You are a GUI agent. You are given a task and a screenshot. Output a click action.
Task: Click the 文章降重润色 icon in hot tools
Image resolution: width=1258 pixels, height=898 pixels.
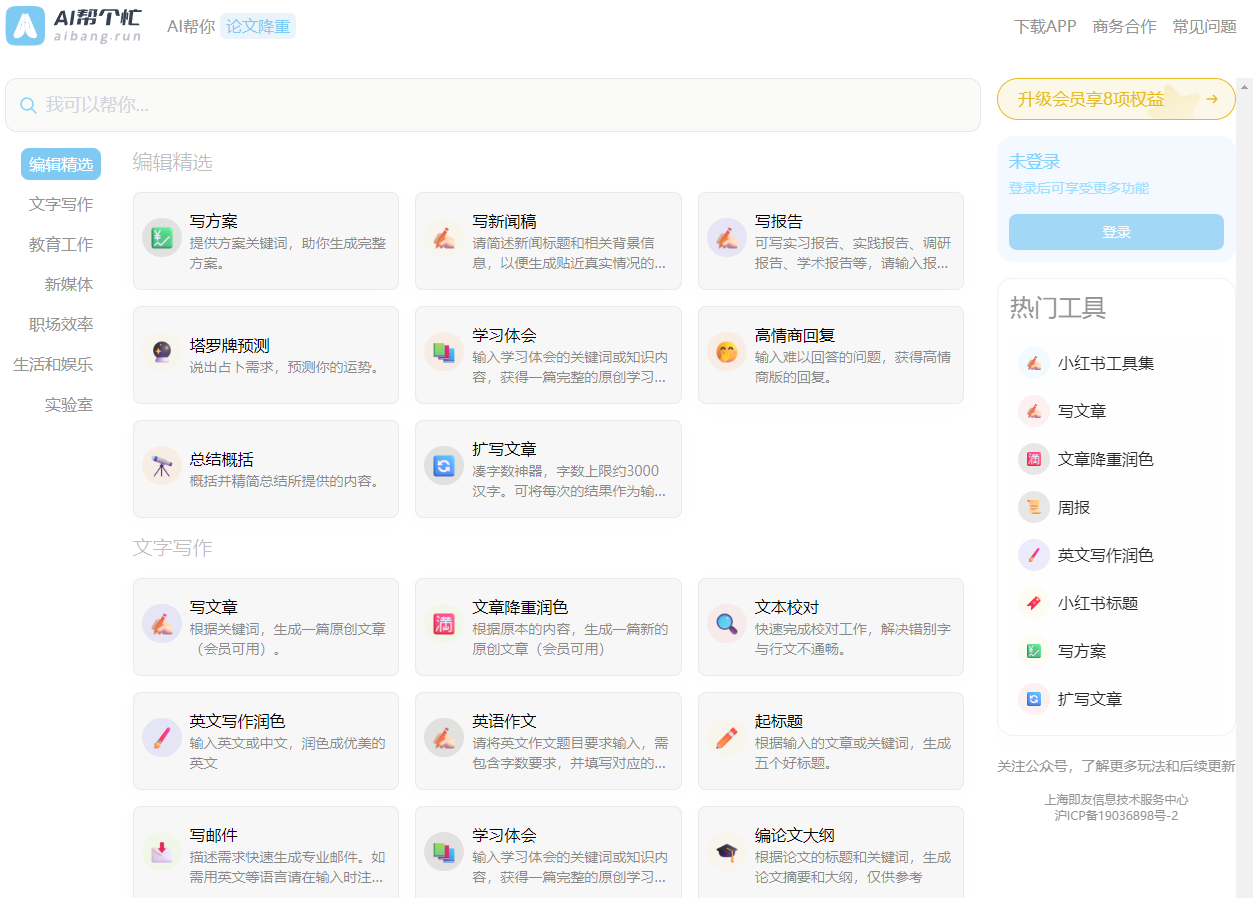(x=1033, y=459)
